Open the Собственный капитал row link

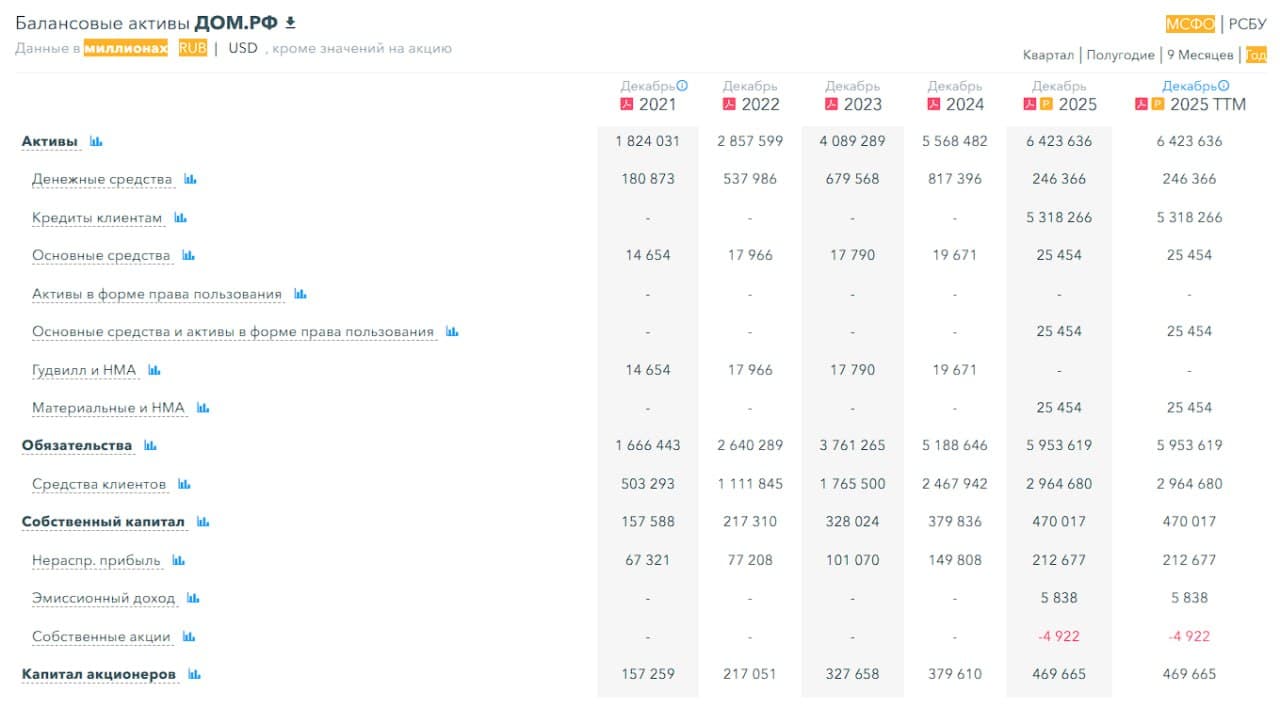pos(103,522)
